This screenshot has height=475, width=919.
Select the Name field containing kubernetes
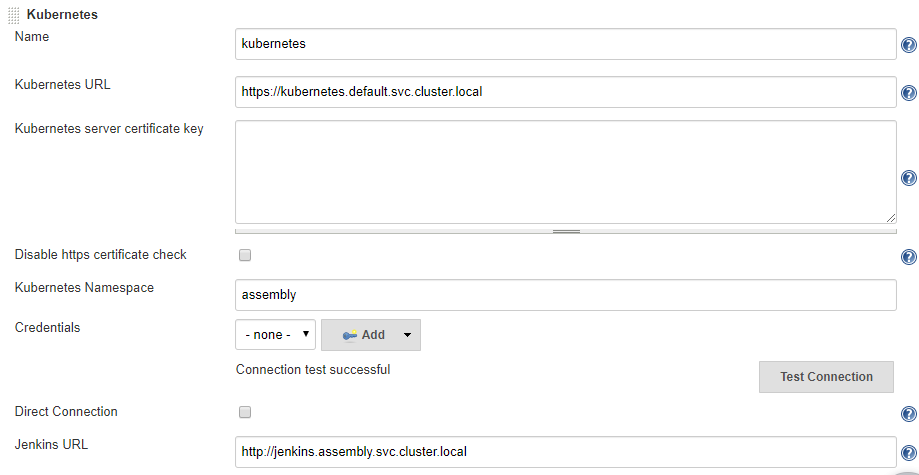tap(566, 44)
